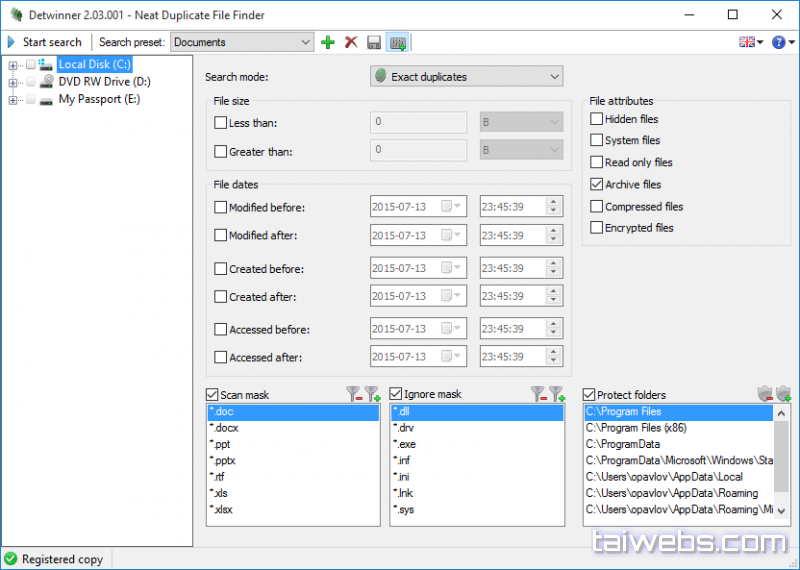Uncheck the Archive files checkbox
This screenshot has width=800, height=570.
(597, 184)
